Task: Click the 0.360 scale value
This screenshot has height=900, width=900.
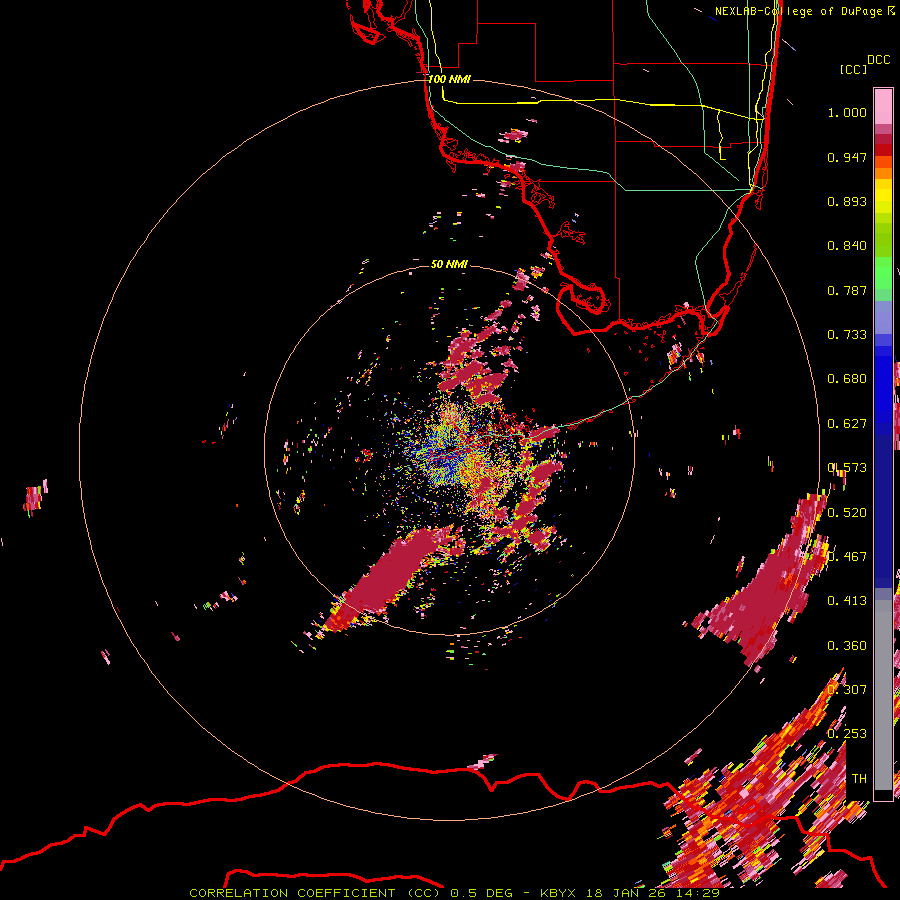Action: coord(847,646)
